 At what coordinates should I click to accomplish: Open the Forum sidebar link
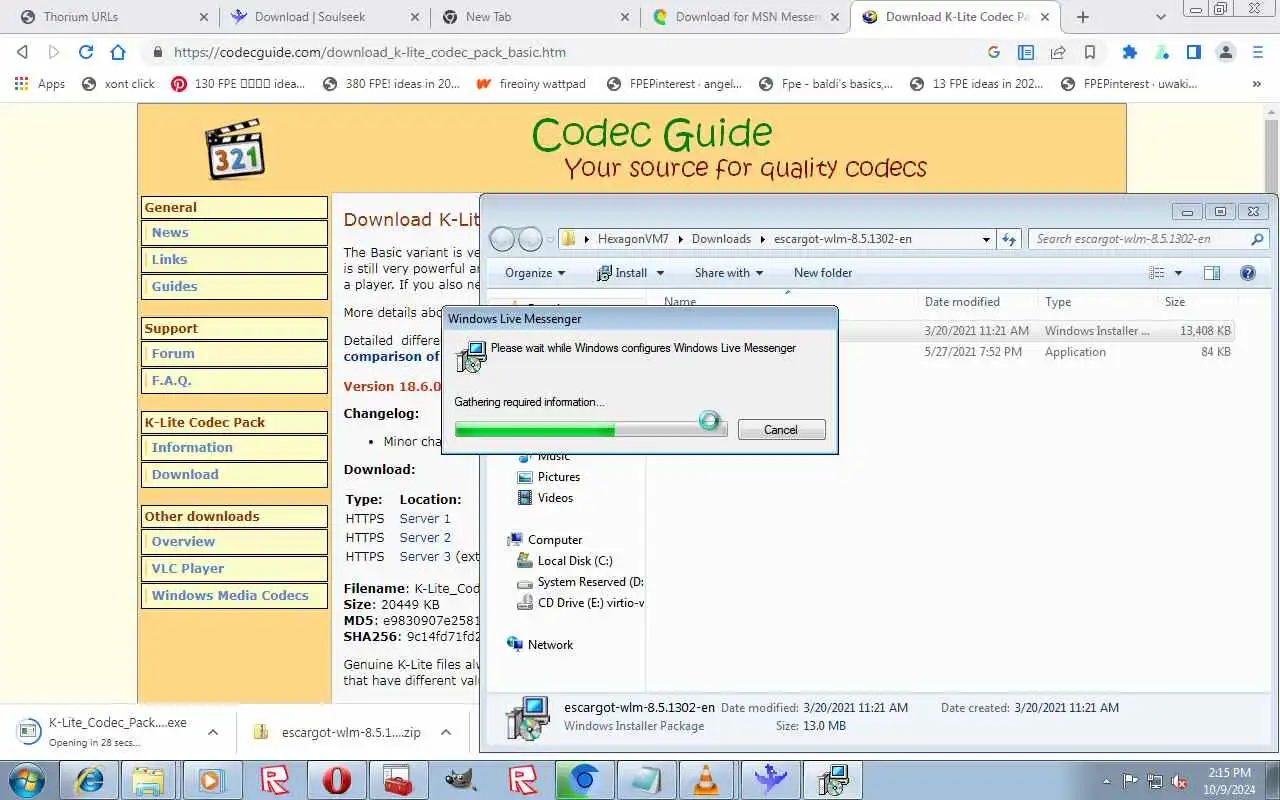pos(173,354)
